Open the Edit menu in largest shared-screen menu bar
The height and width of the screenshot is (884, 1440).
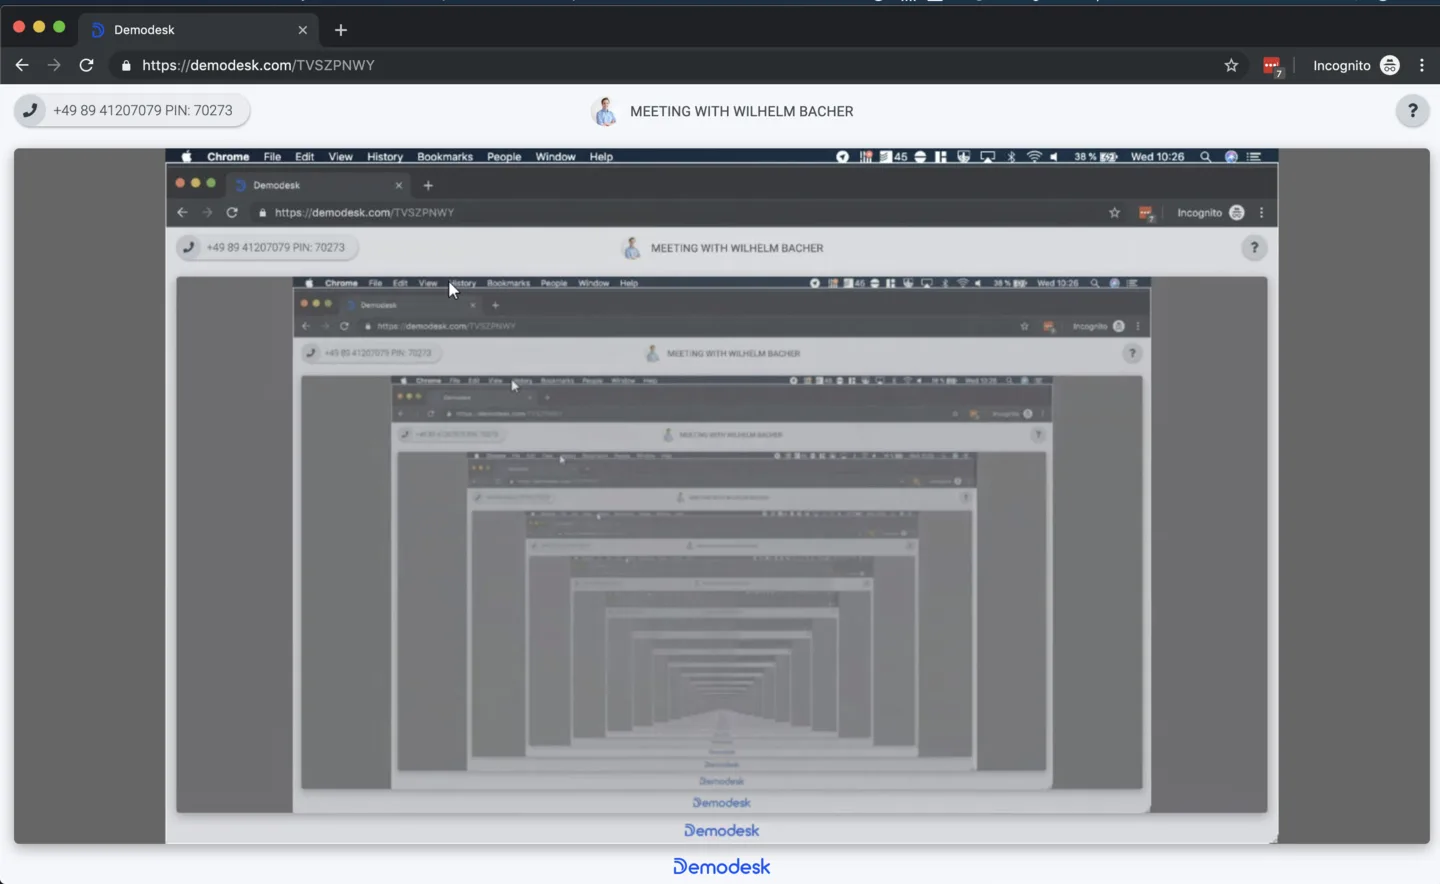pyautogui.click(x=305, y=157)
